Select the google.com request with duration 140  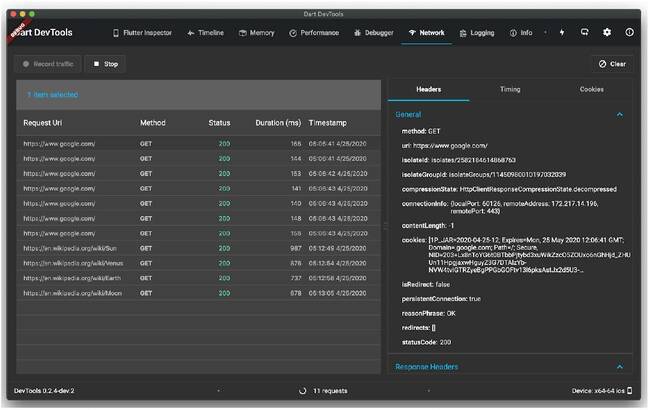pos(198,203)
